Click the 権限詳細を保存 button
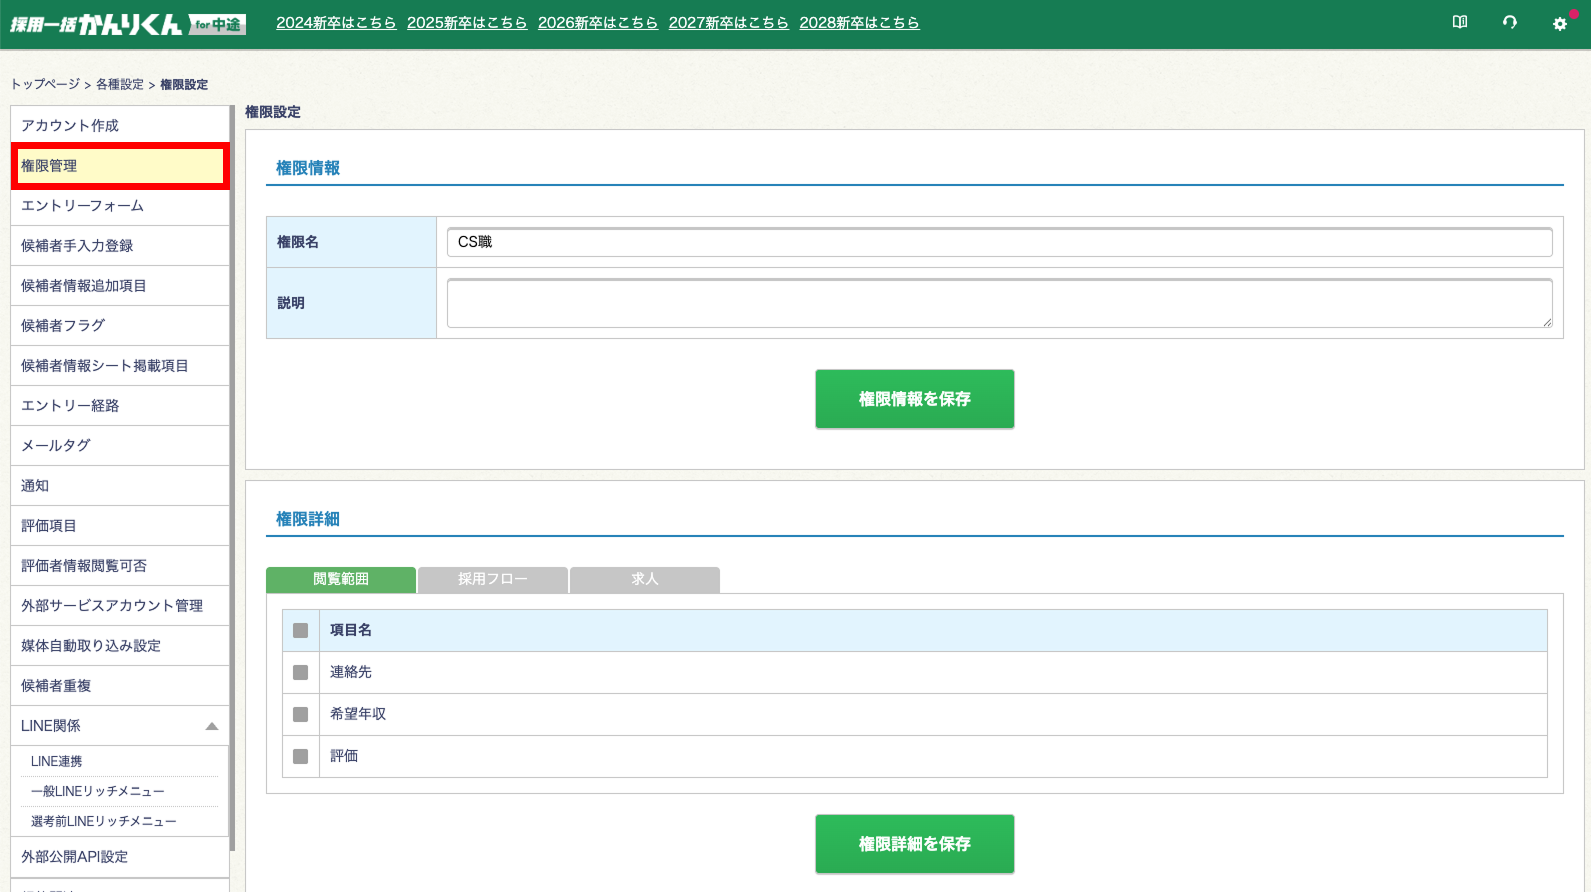This screenshot has width=1591, height=892. pos(914,844)
